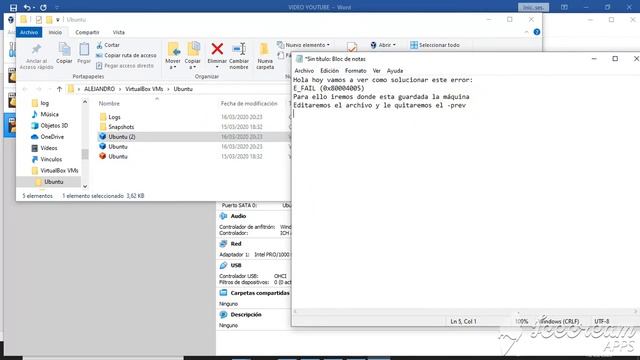Click Word undo arrow icon
Viewport: 640px width, 360px height.
(x=27, y=7)
